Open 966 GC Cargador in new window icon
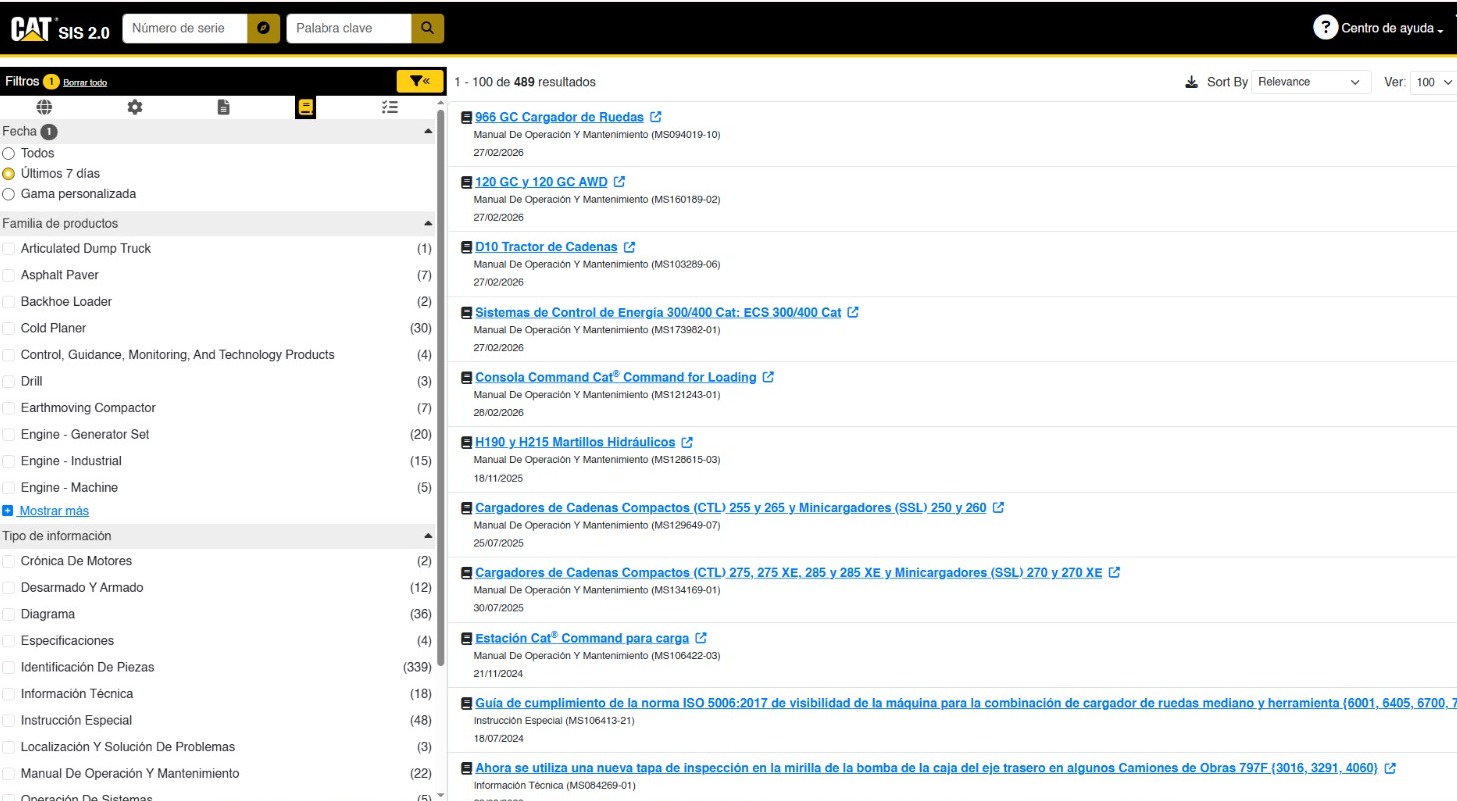 click(656, 117)
